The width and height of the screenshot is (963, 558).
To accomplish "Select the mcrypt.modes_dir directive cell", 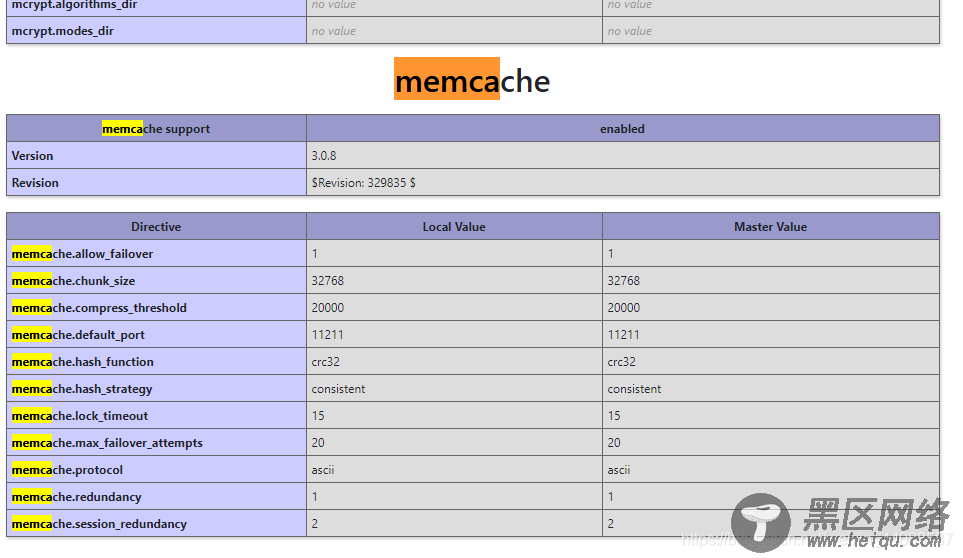I will click(x=157, y=31).
